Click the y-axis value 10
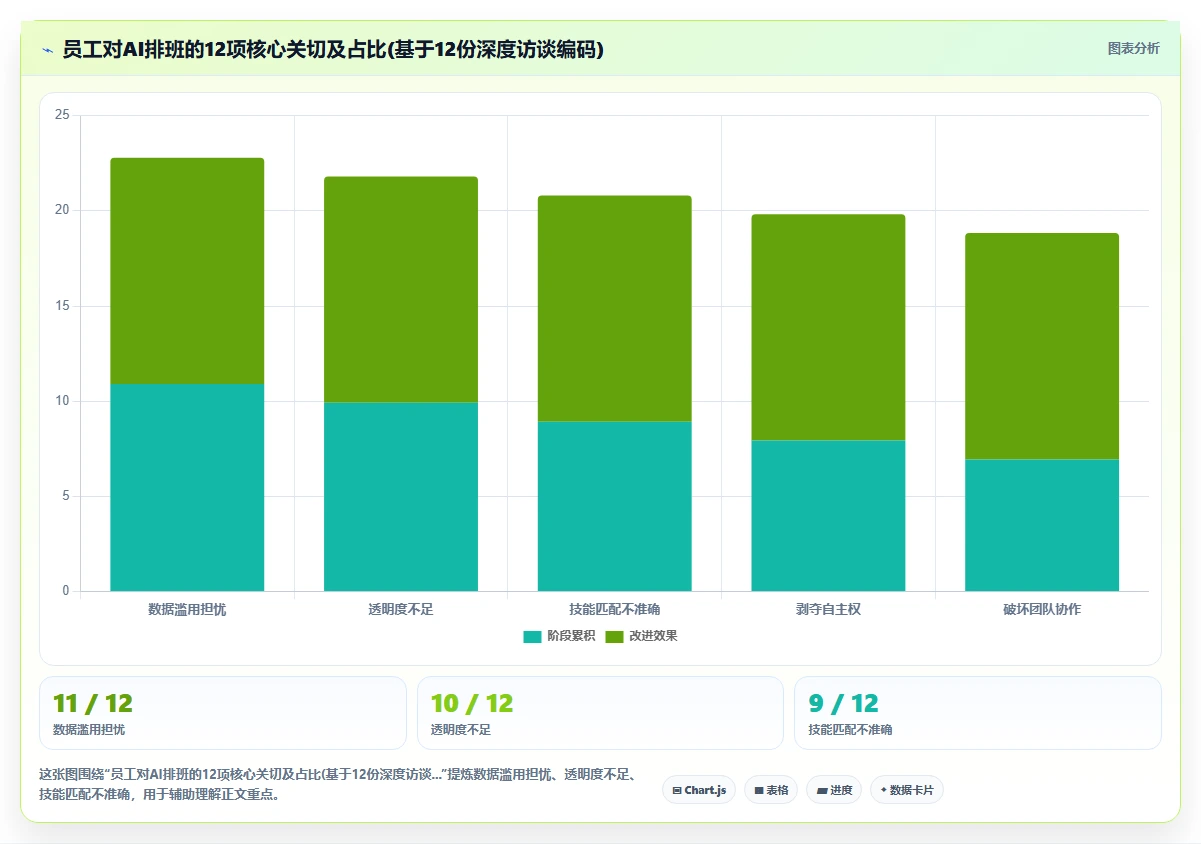The width and height of the screenshot is (1201, 844). click(x=62, y=401)
